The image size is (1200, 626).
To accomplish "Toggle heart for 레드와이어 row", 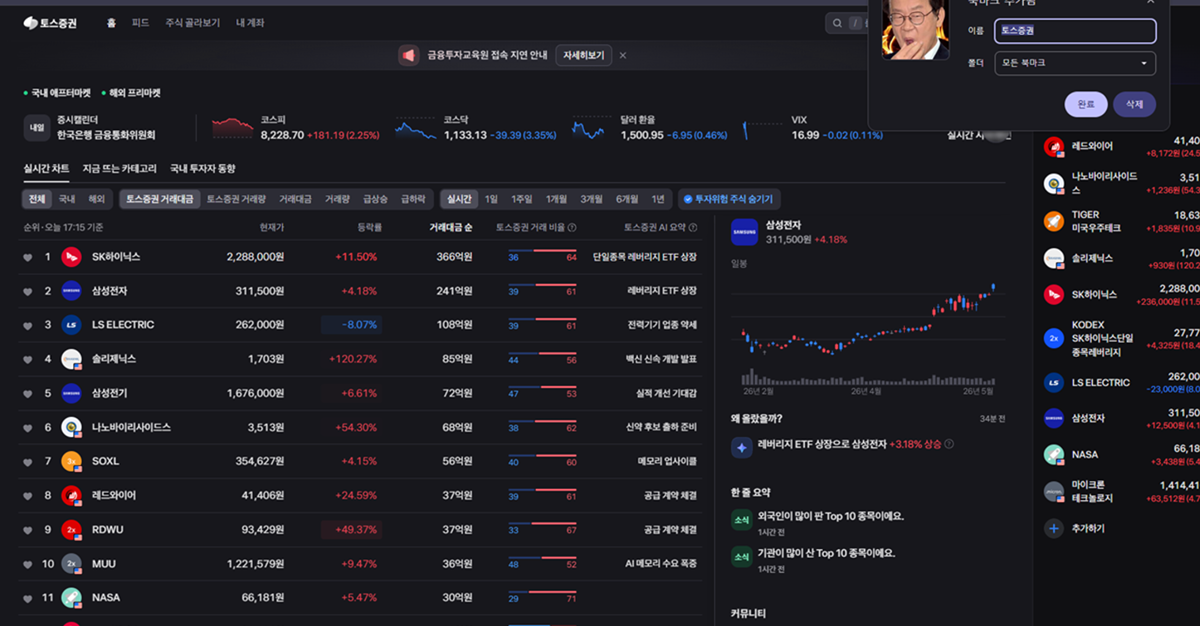I will pyautogui.click(x=28, y=495).
